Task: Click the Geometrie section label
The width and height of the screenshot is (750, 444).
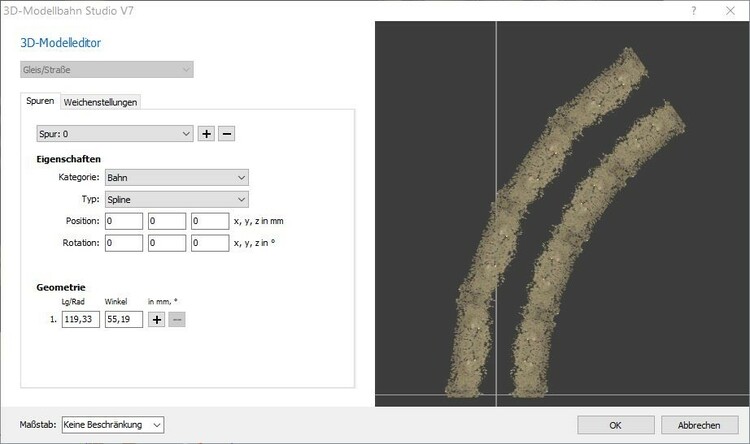Action: (x=61, y=288)
